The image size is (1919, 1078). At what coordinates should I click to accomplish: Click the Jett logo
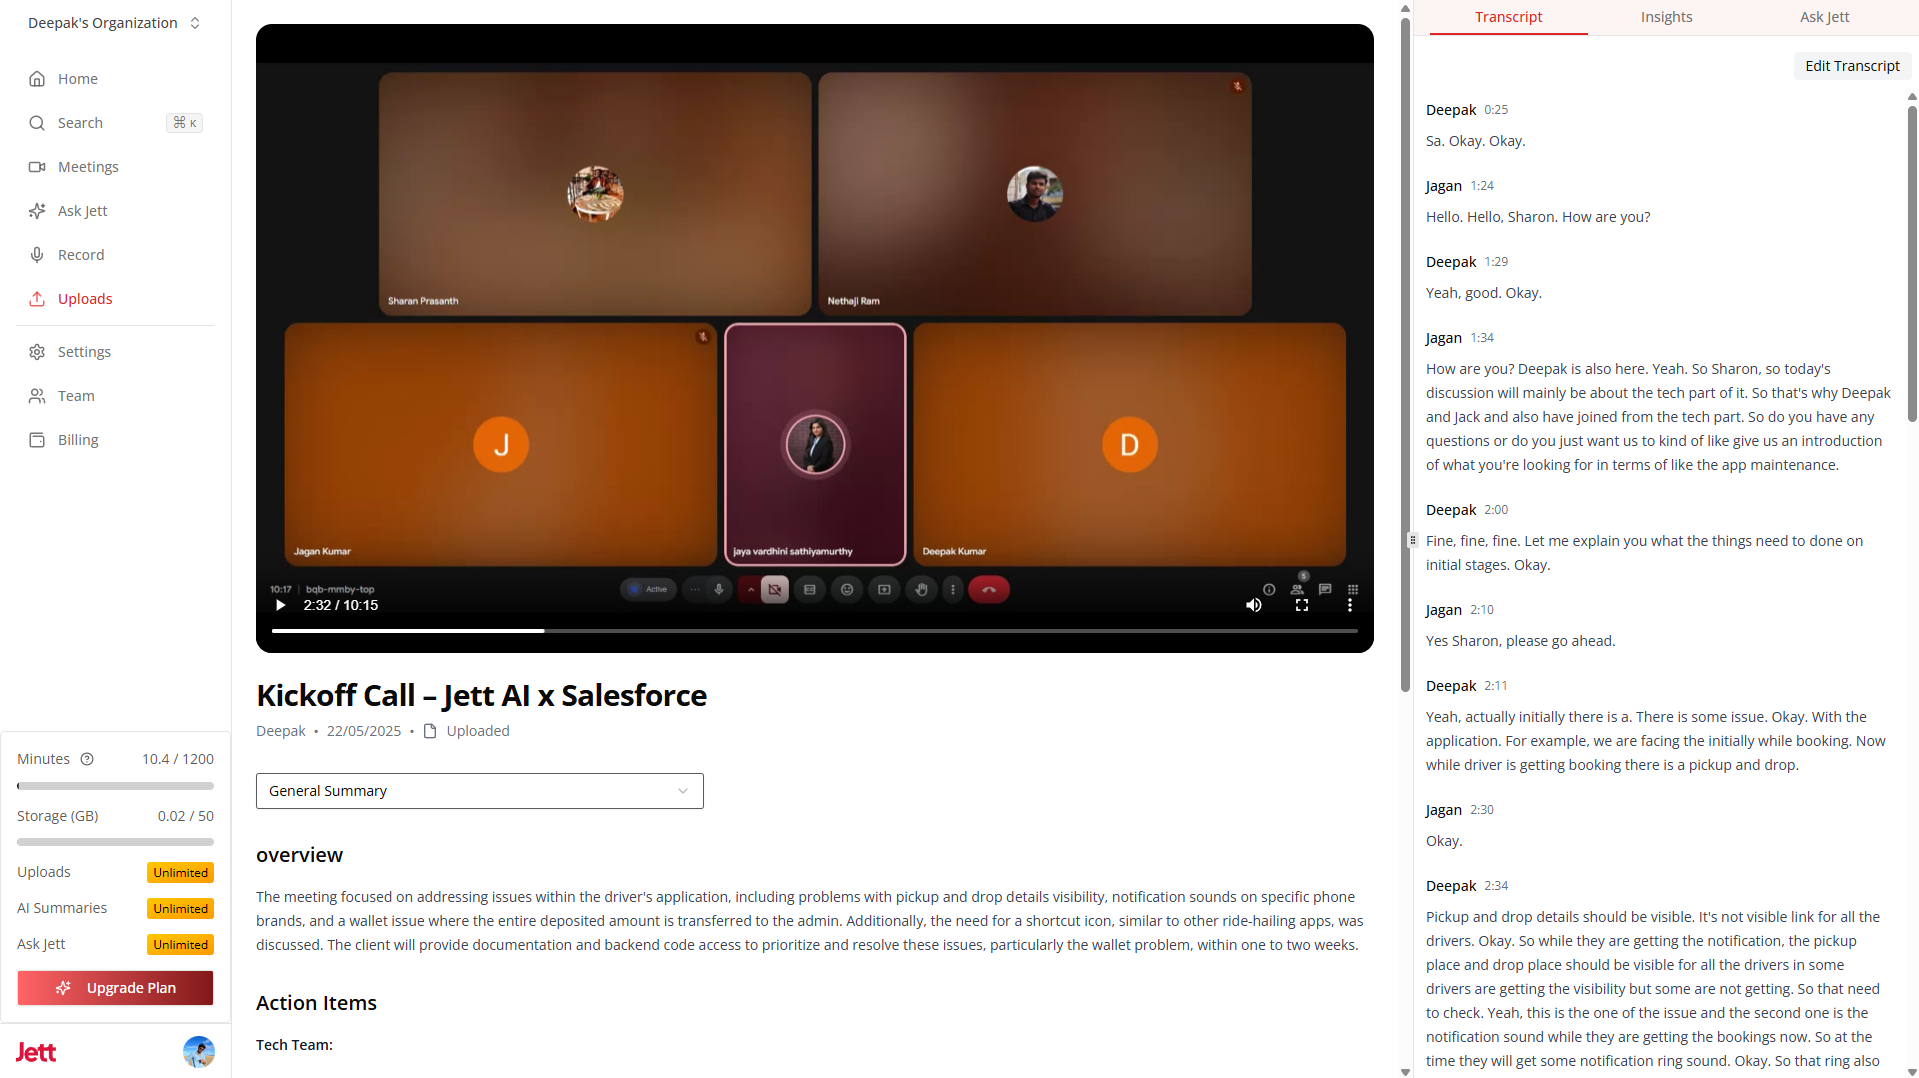[36, 1052]
